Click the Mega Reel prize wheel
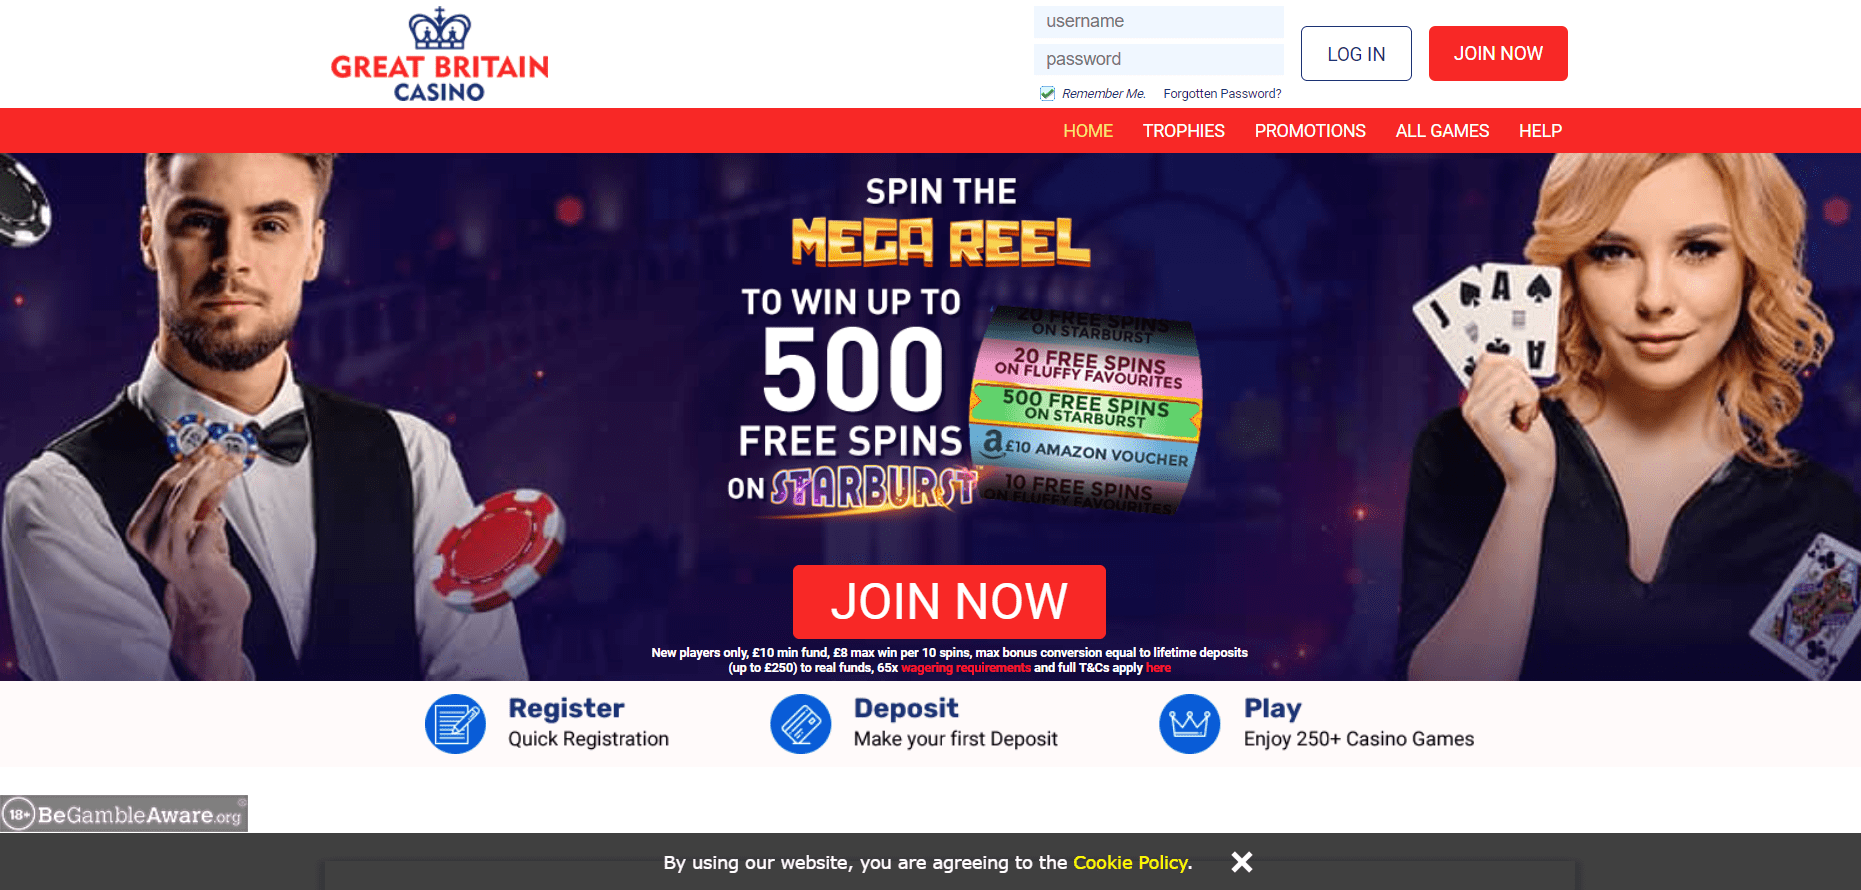Screen dimensions: 1861x890 (1086, 411)
